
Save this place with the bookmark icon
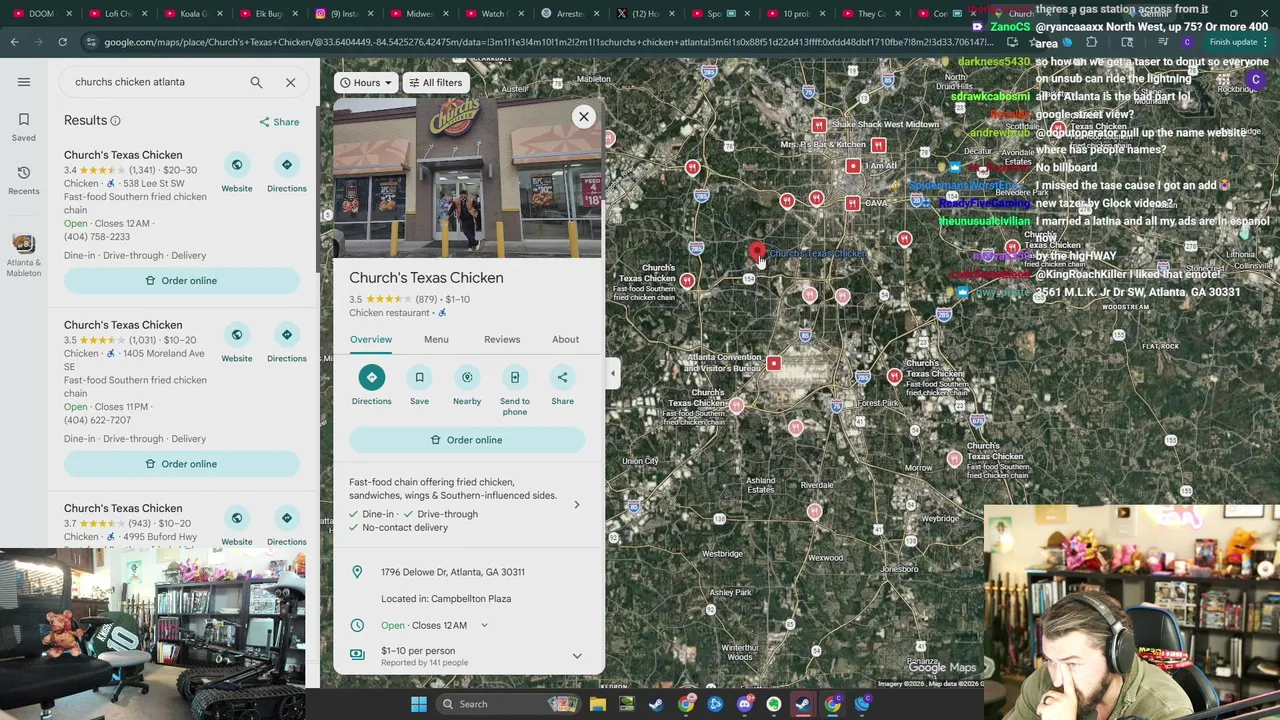(419, 377)
